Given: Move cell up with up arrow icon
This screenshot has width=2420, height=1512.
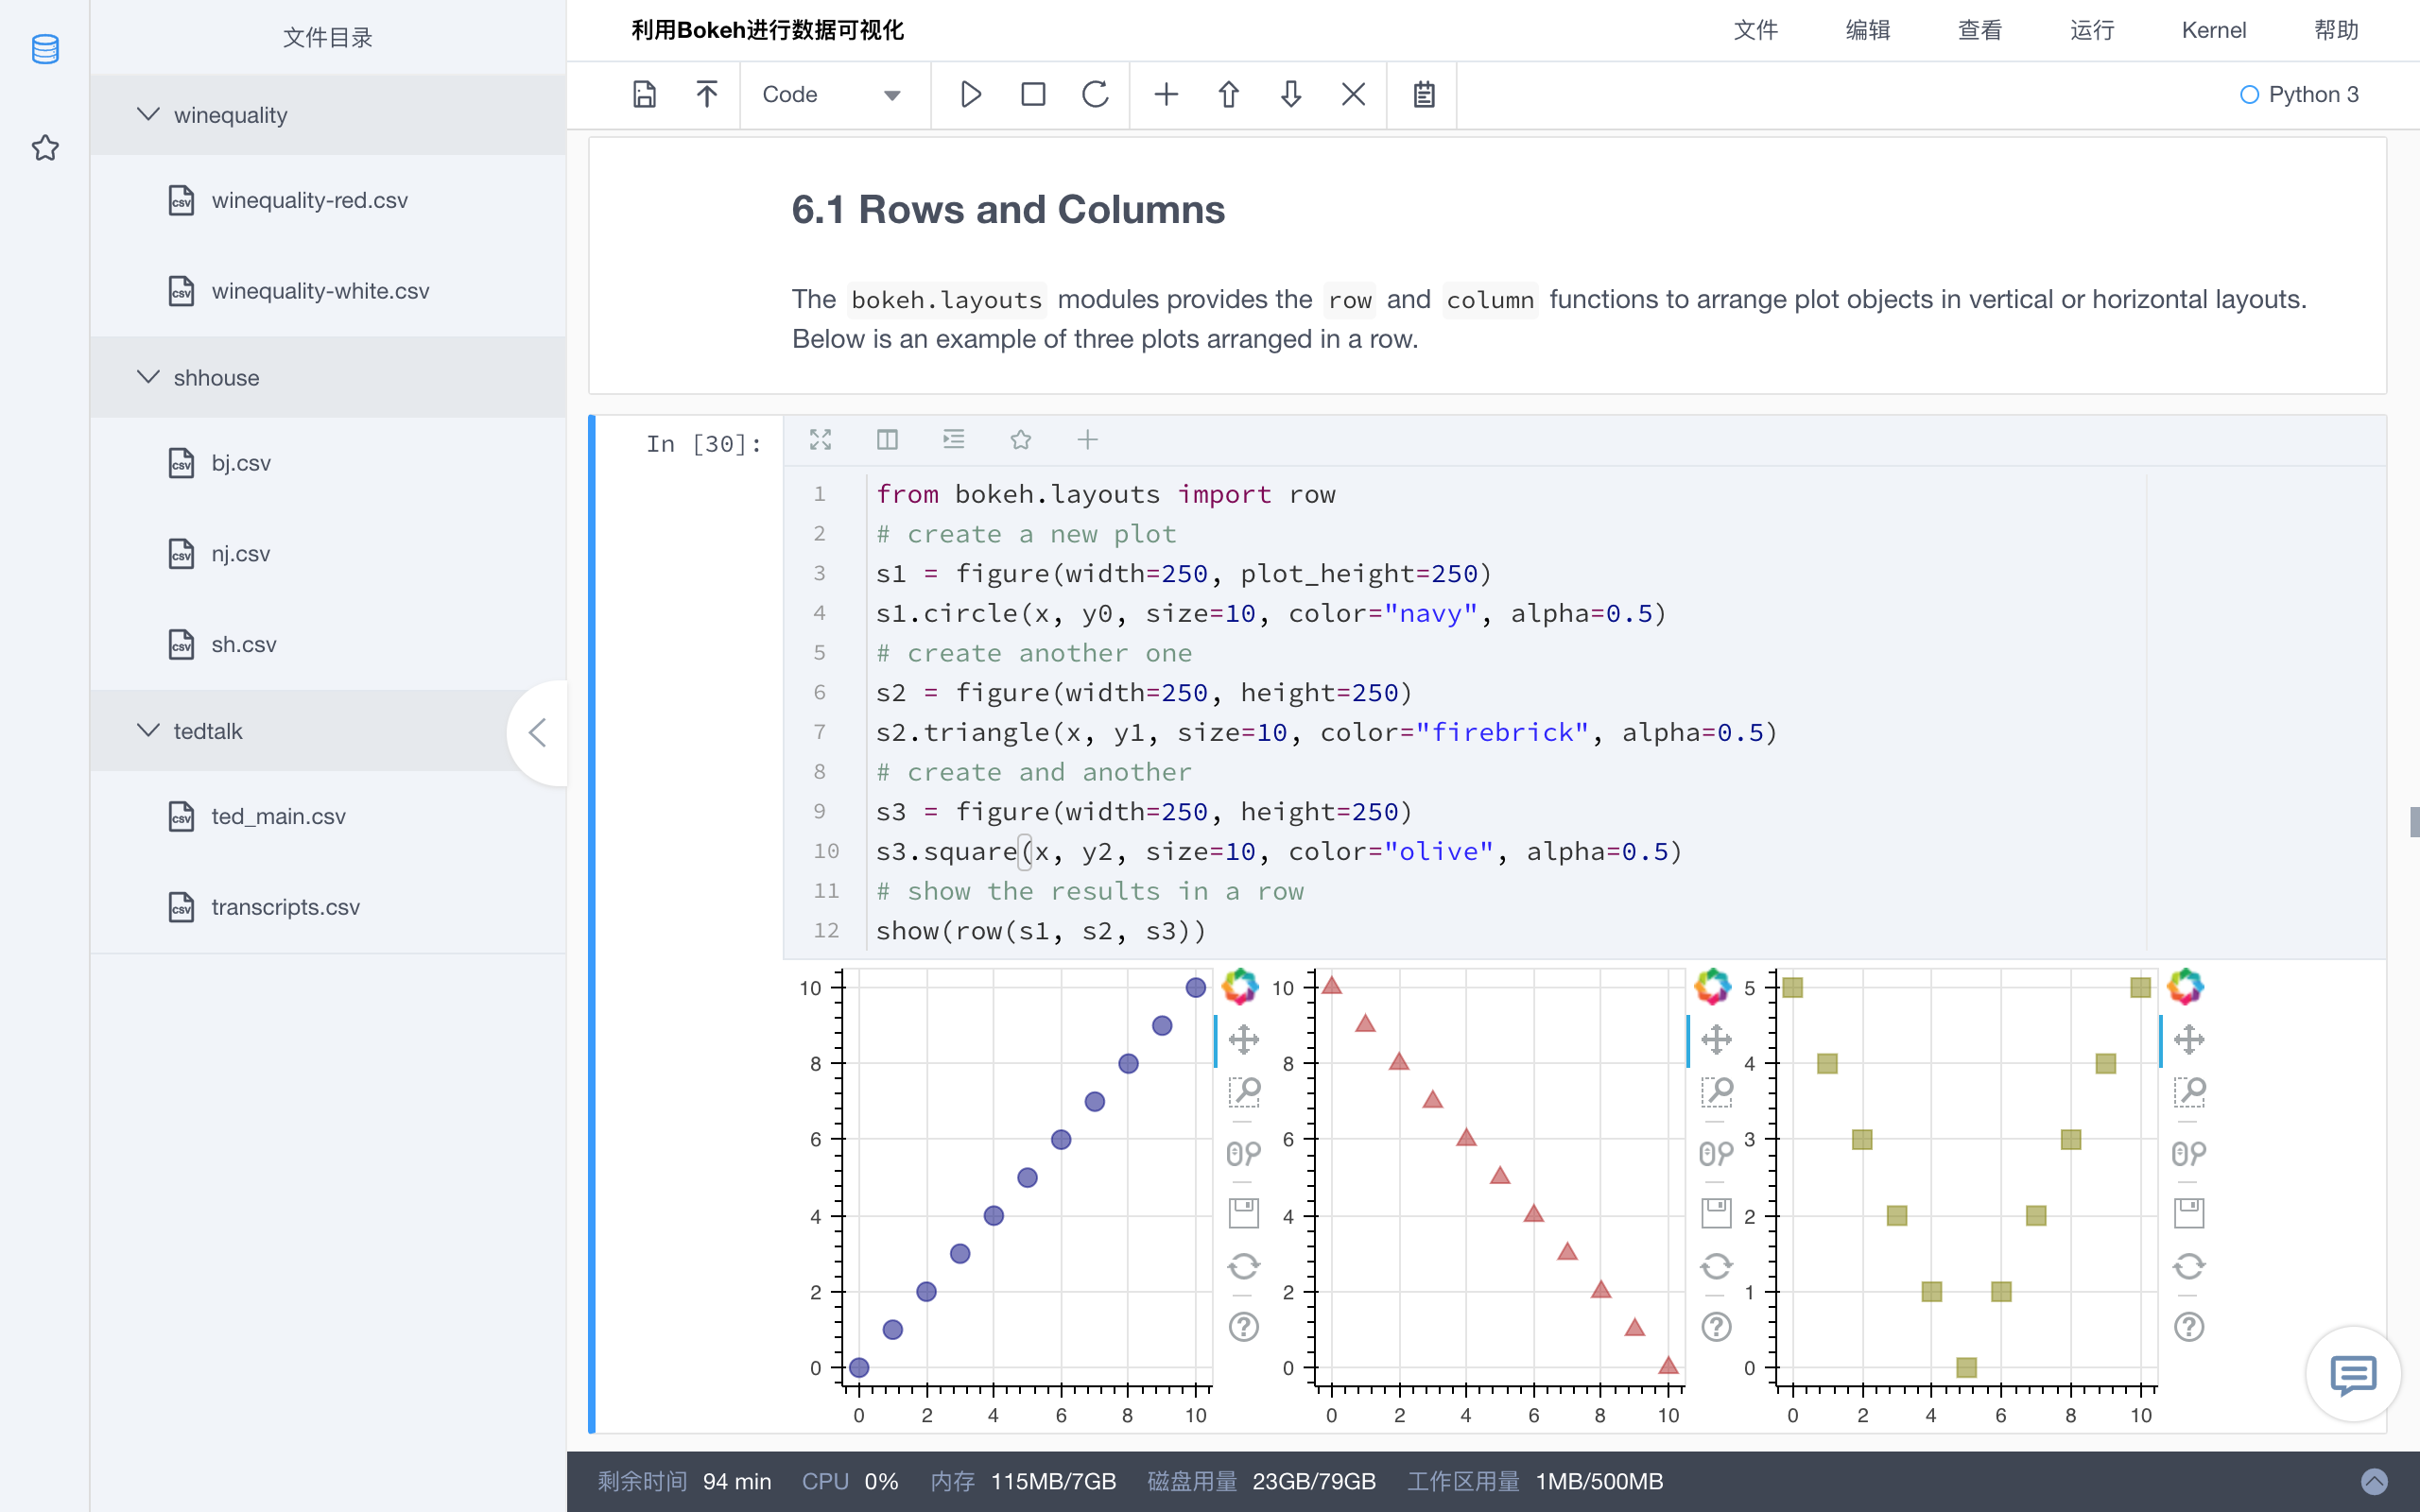Looking at the screenshot, I should pos(1228,94).
